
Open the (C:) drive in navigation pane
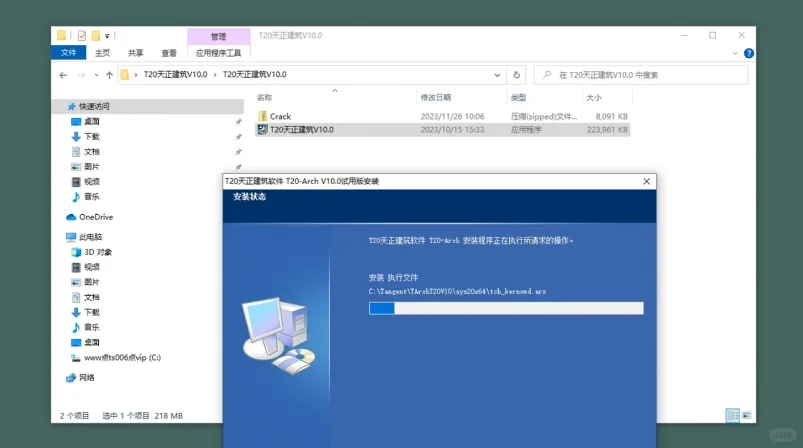pyautogui.click(x=122, y=357)
